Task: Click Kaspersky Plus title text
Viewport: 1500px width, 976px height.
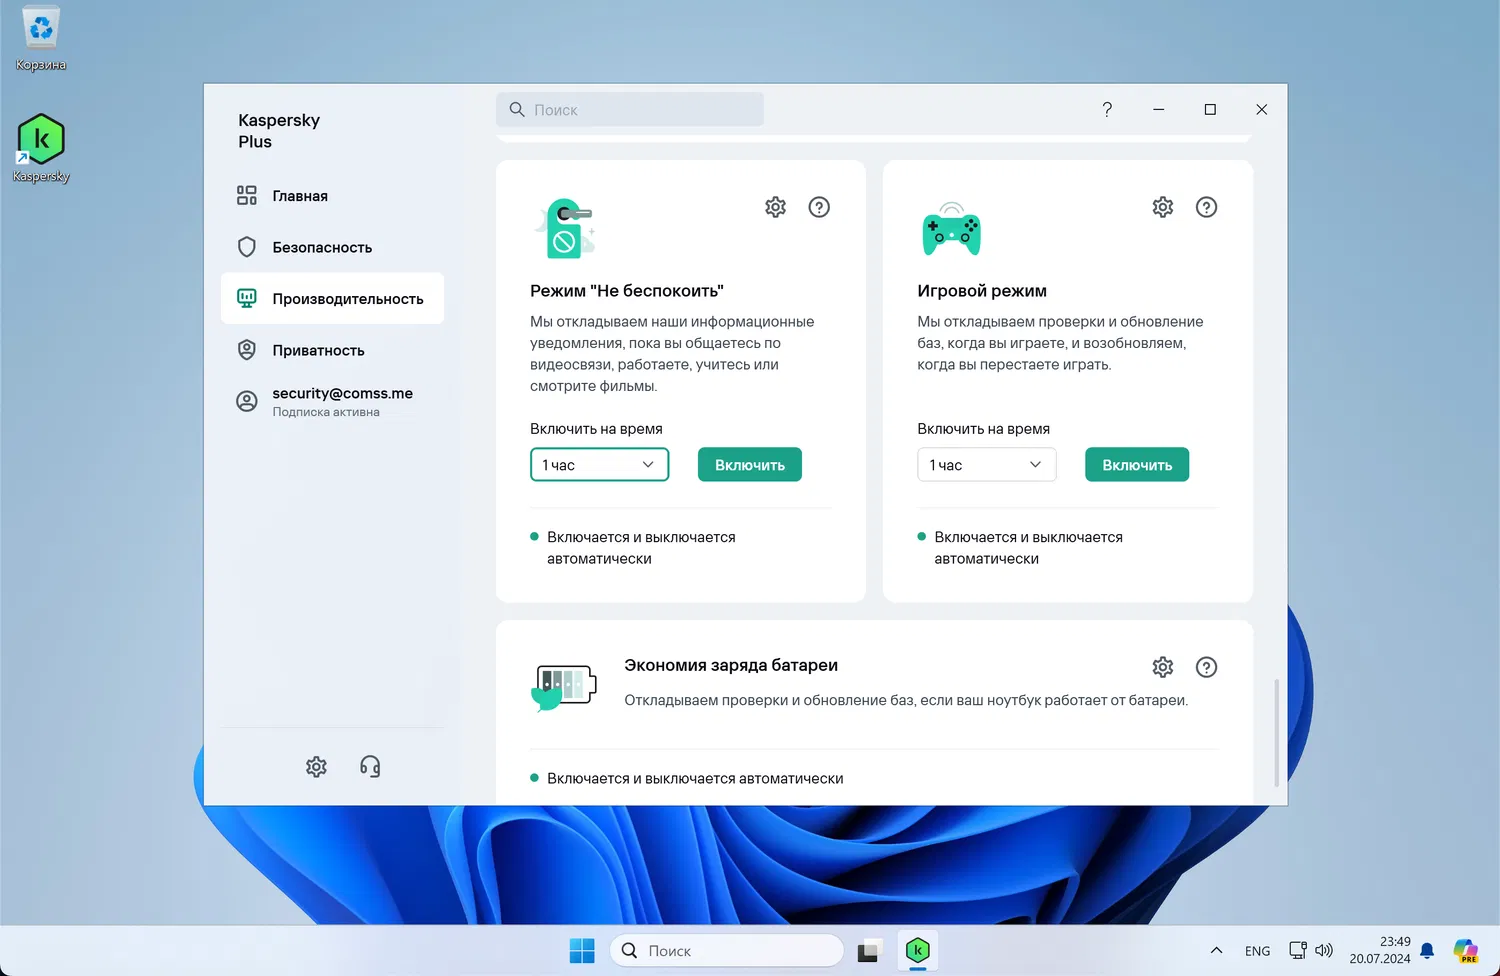Action: coord(279,131)
